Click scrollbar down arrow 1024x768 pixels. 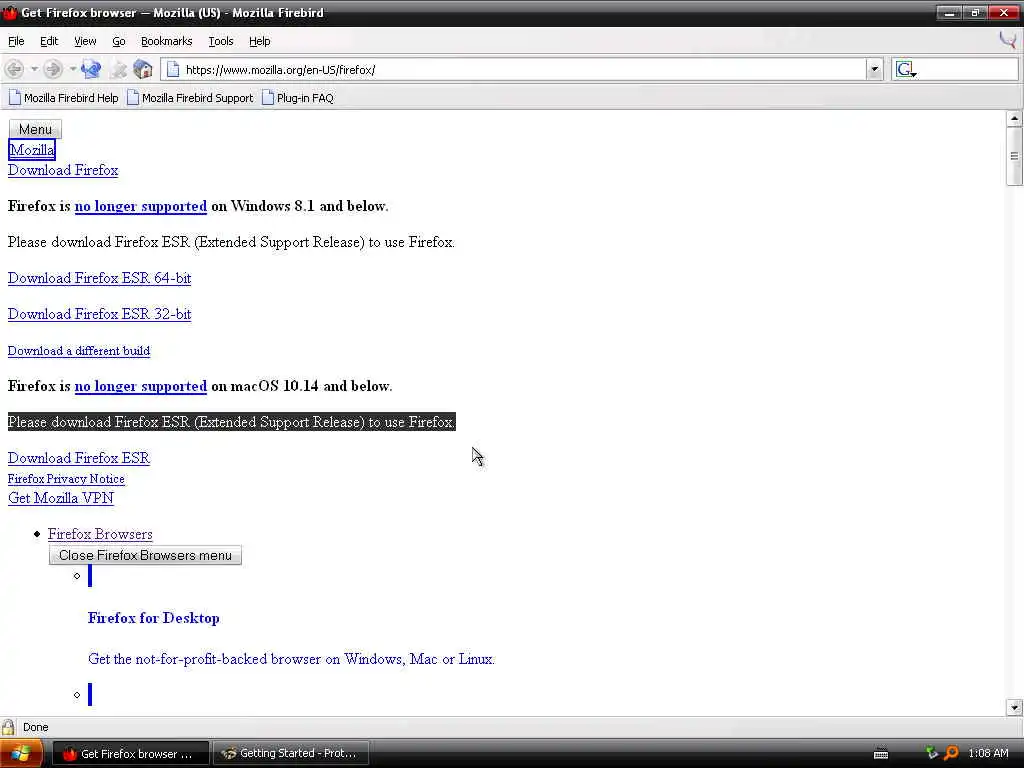(1014, 707)
